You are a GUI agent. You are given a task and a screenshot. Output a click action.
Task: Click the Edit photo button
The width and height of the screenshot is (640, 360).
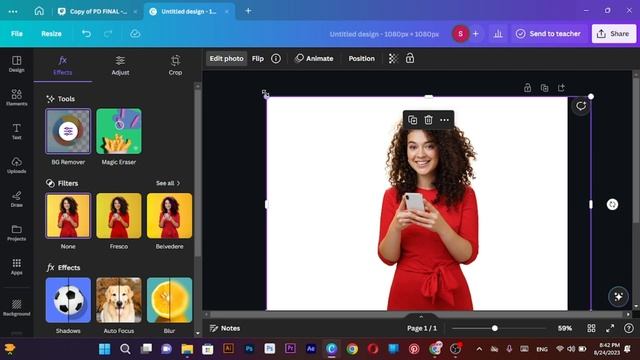(227, 59)
